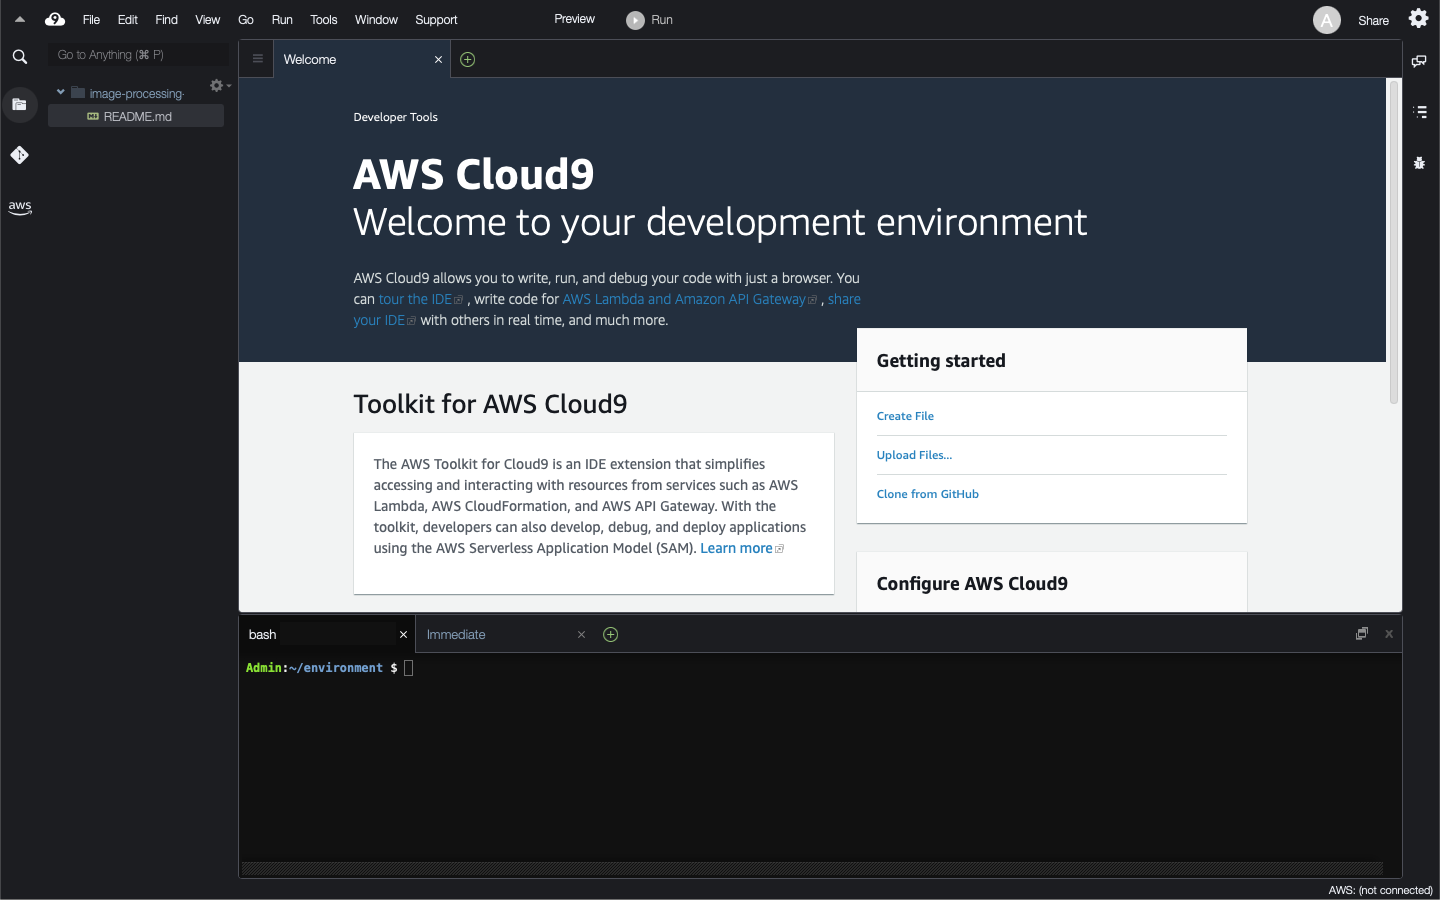Click the user avatar A icon

[1326, 20]
